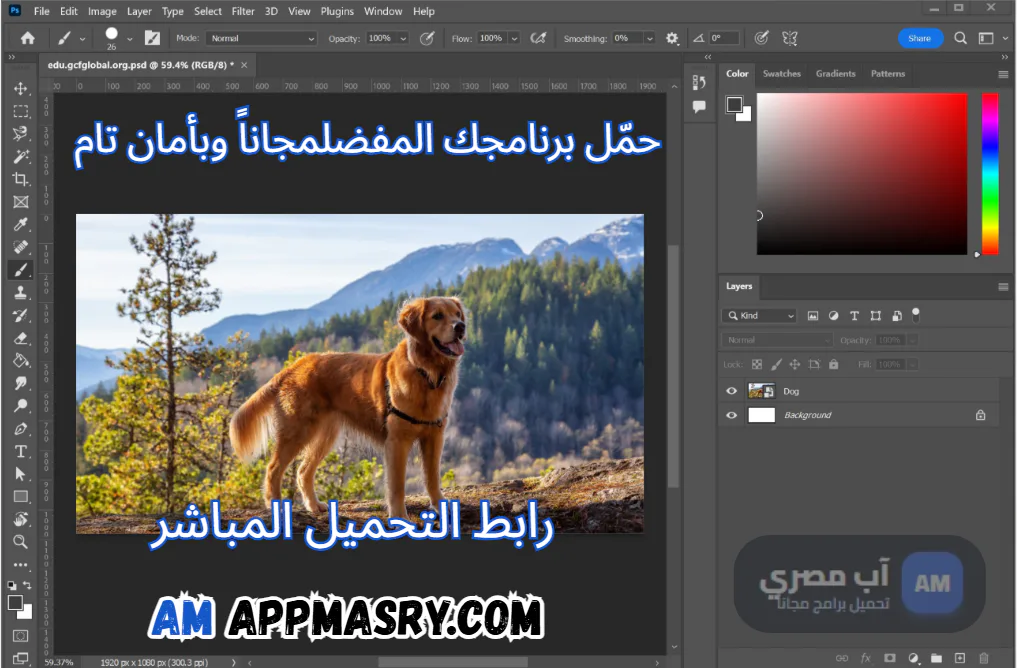Viewport: 1017px width, 668px height.
Task: Open the Filter menu
Action: click(243, 11)
